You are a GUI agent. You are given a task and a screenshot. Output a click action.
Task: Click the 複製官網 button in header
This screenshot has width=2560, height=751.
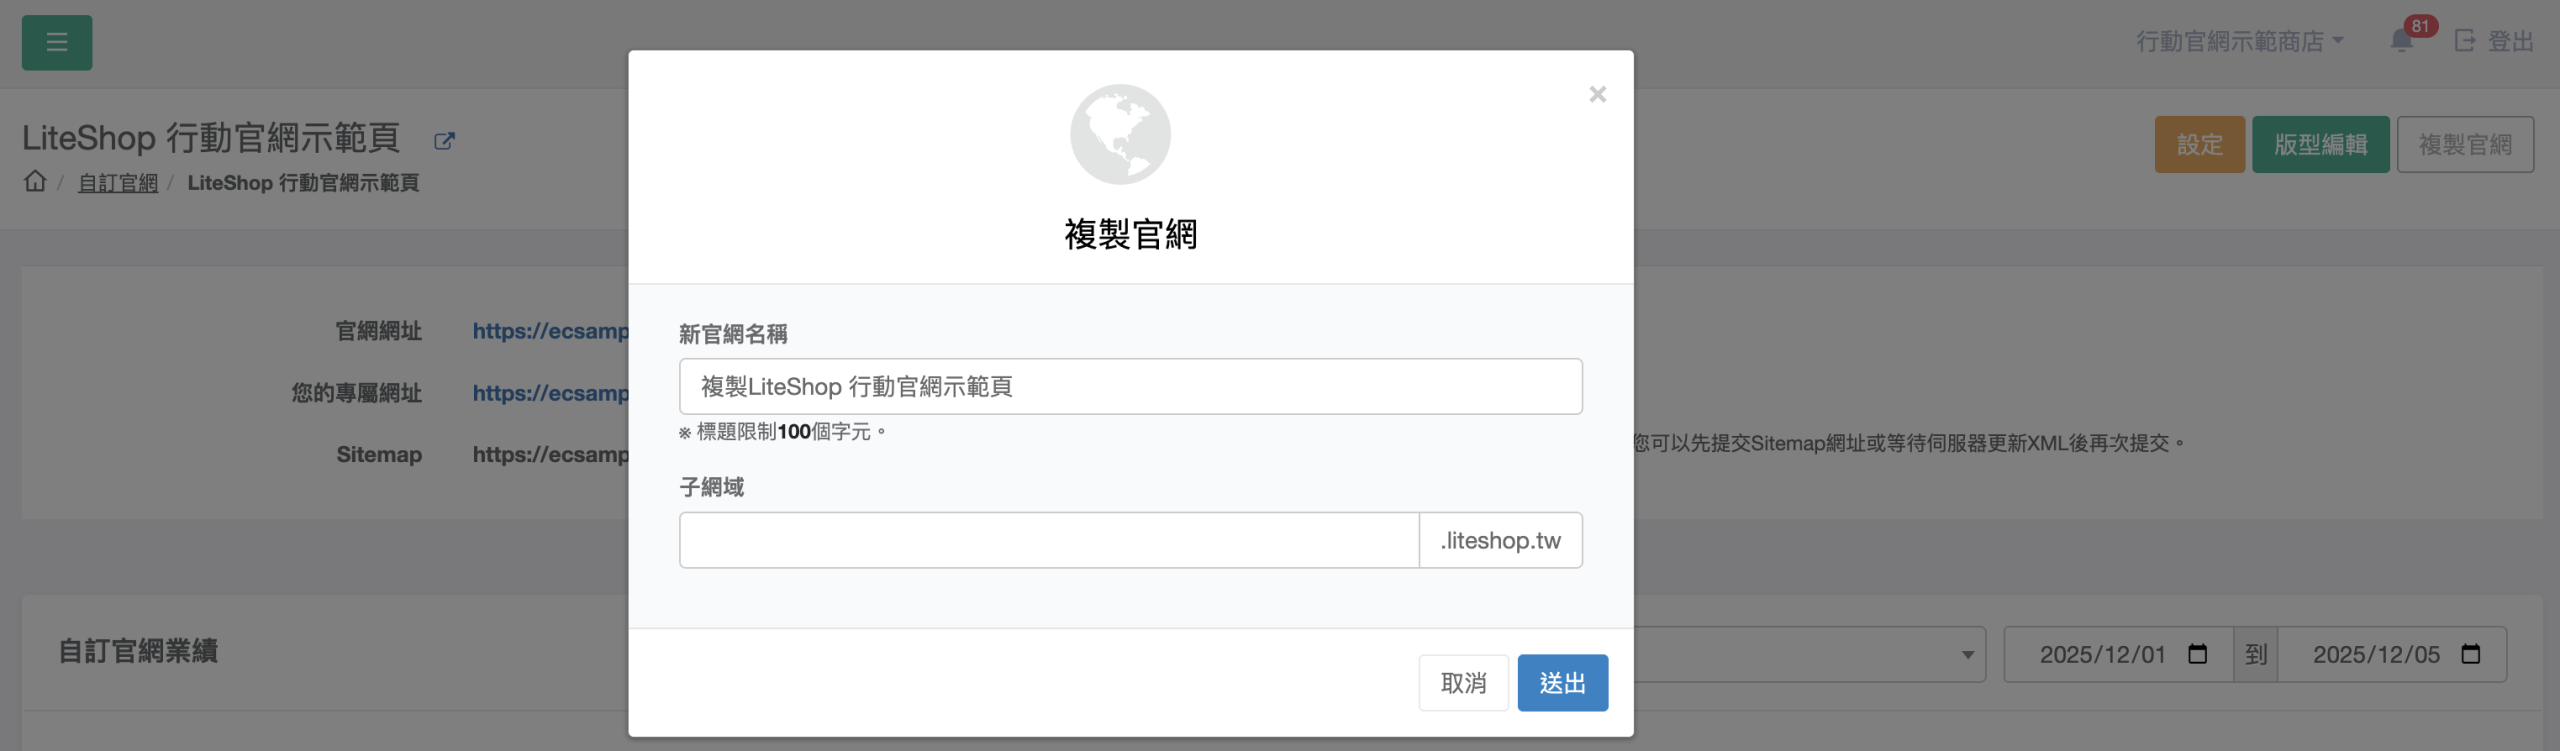point(2465,144)
